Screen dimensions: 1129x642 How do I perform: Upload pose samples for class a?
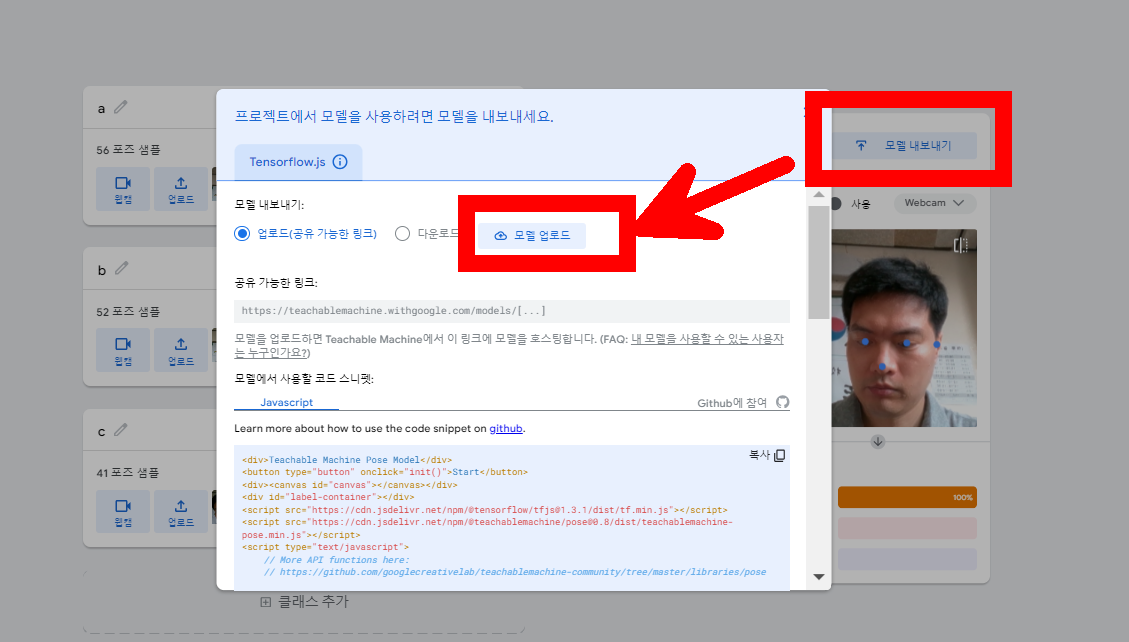[x=181, y=189]
